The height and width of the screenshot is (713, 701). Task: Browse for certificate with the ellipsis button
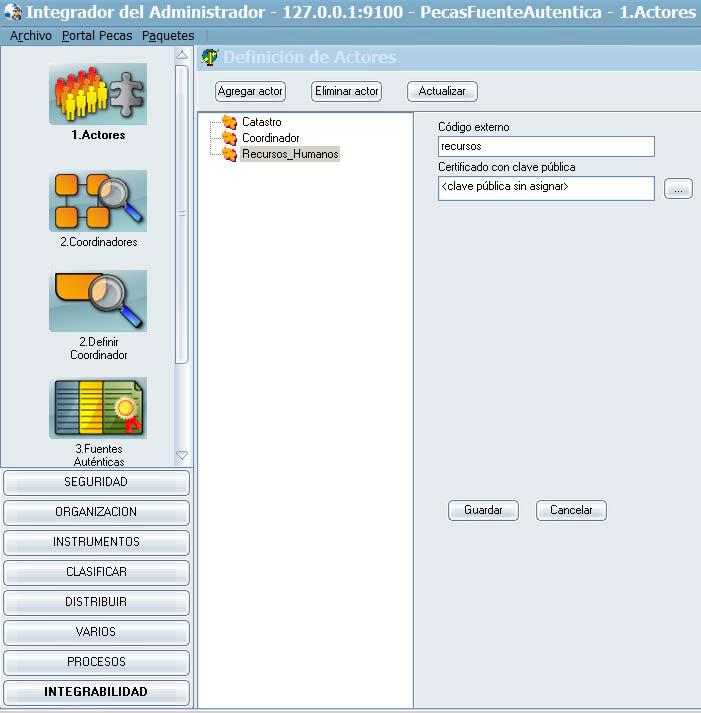[x=678, y=188]
